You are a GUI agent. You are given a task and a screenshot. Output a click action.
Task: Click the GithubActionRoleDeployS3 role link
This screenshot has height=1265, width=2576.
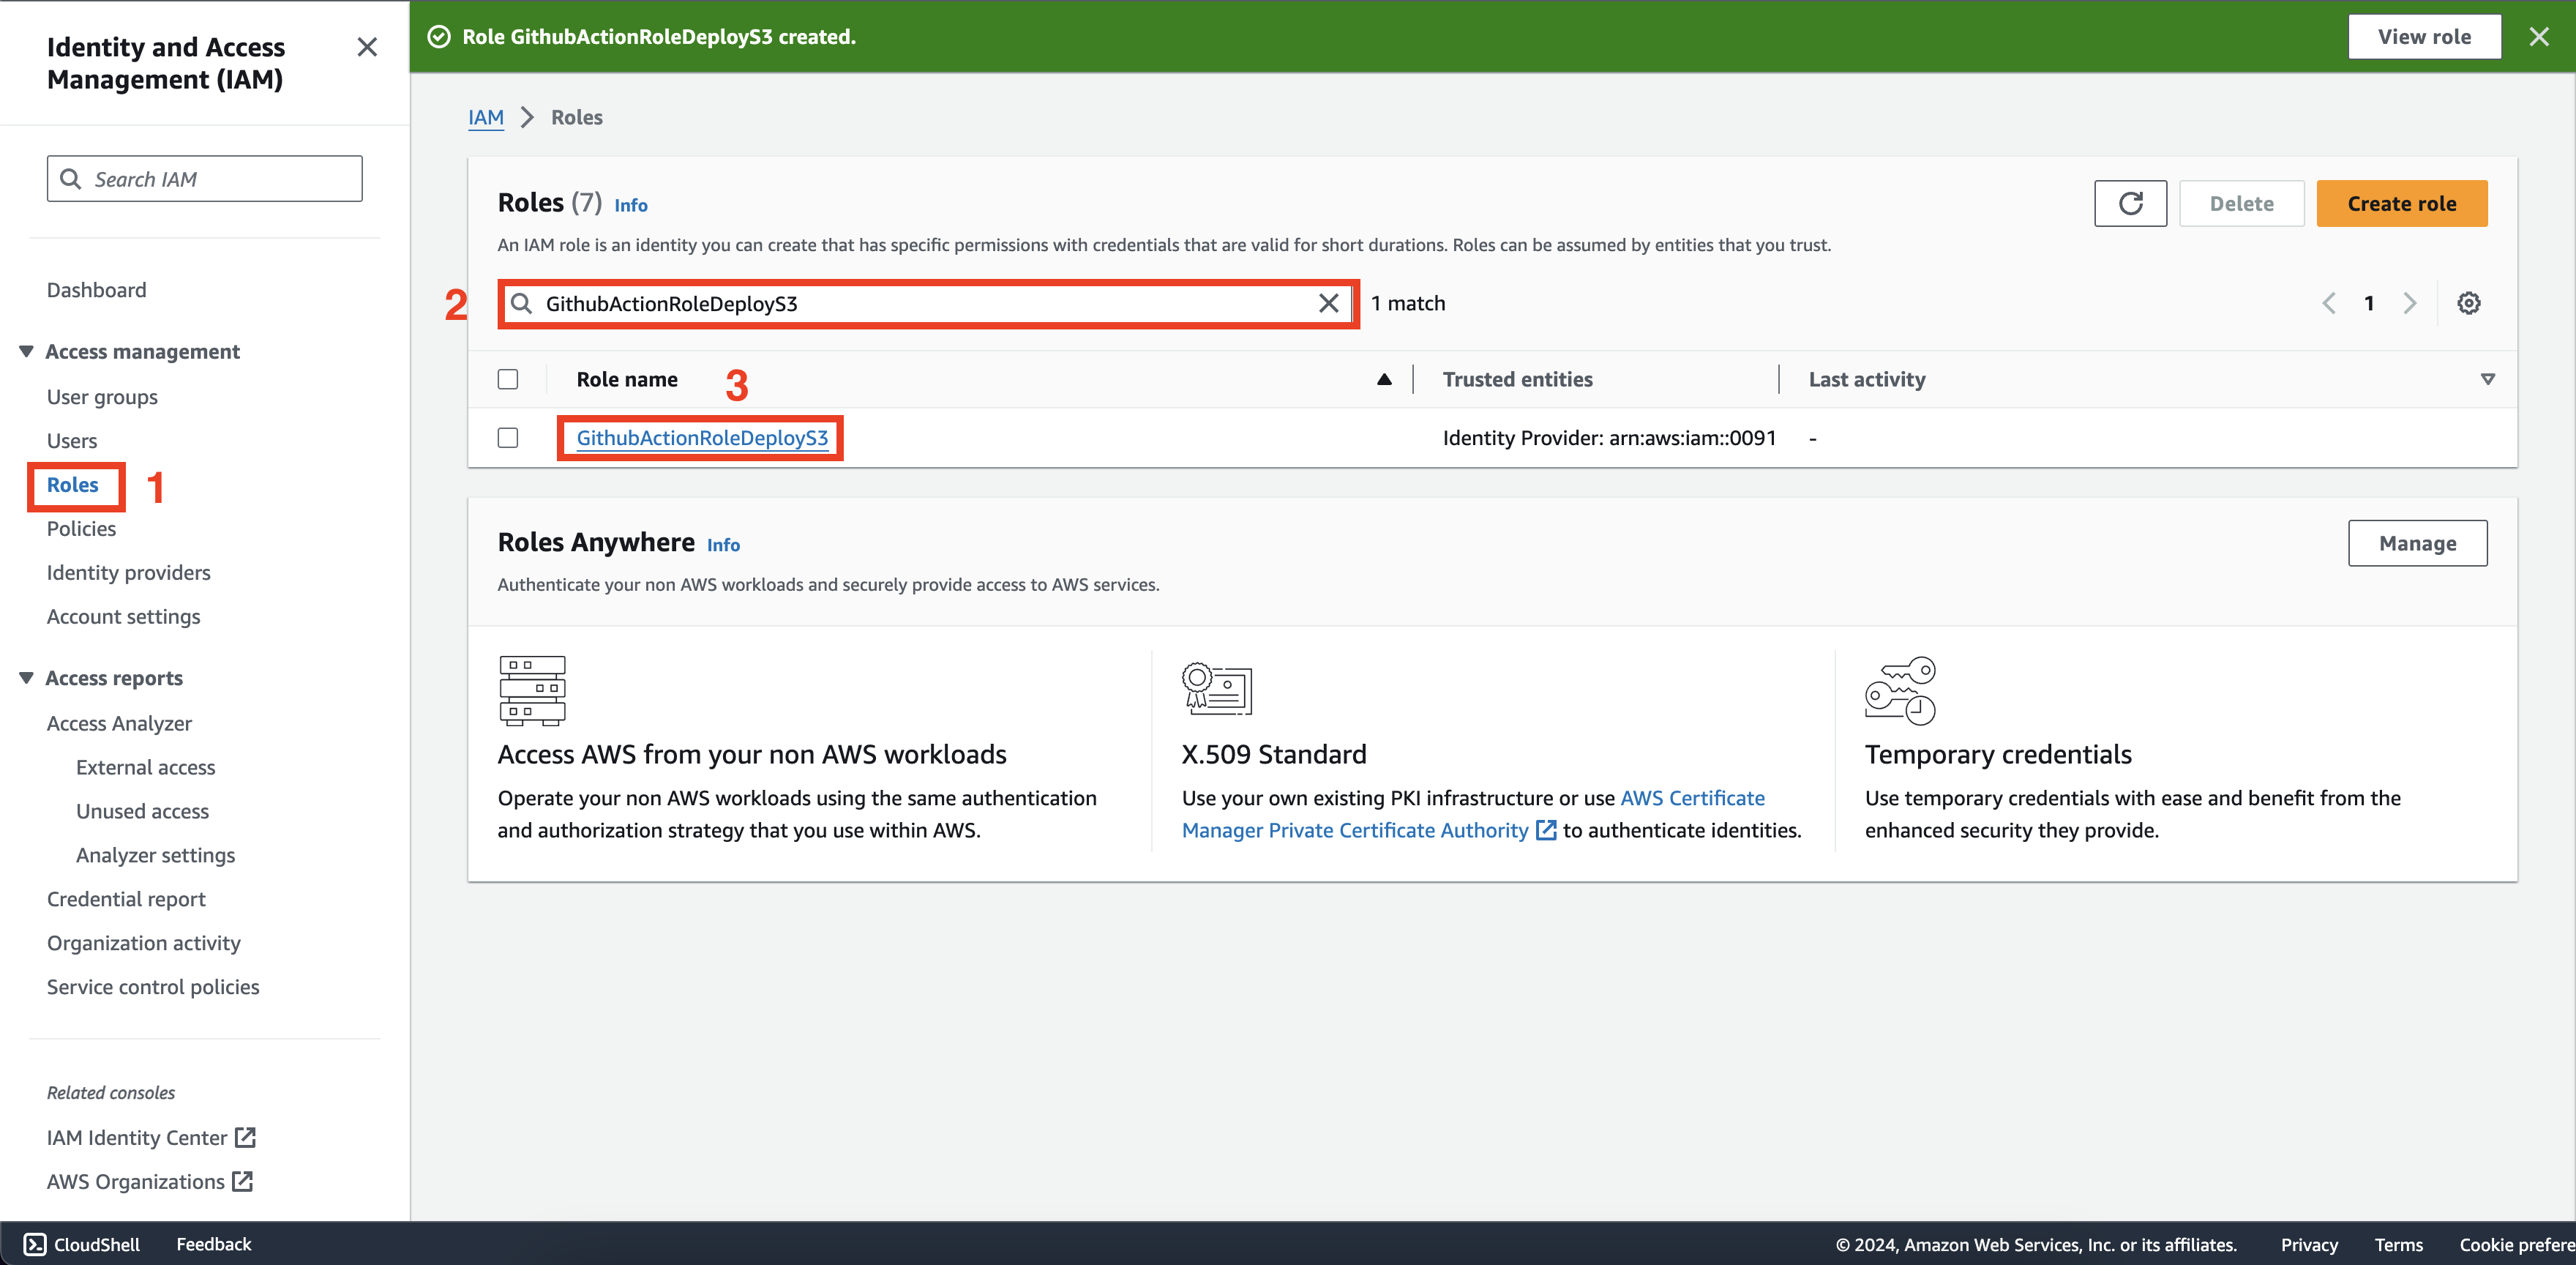click(x=703, y=437)
